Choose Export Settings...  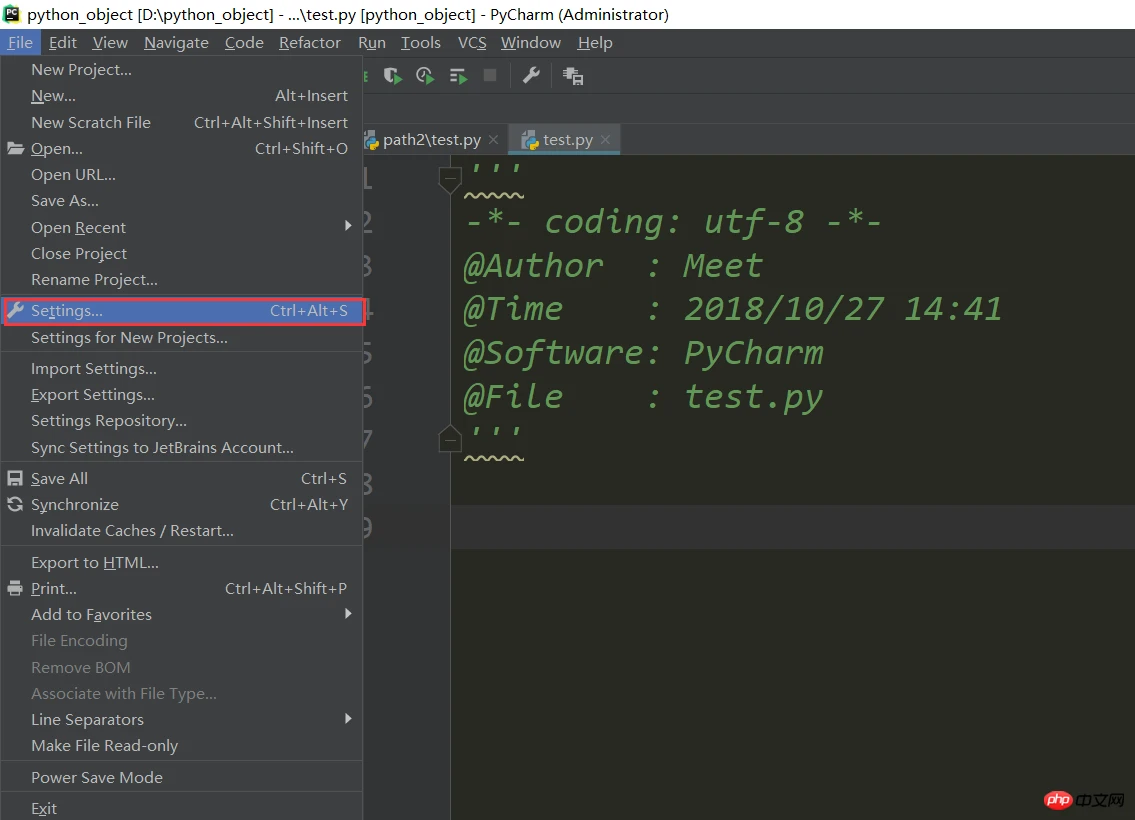pyautogui.click(x=181, y=394)
